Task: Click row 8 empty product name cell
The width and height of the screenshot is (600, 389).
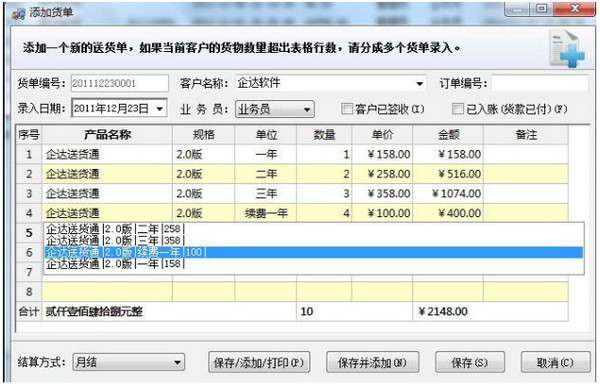Action: (108, 292)
